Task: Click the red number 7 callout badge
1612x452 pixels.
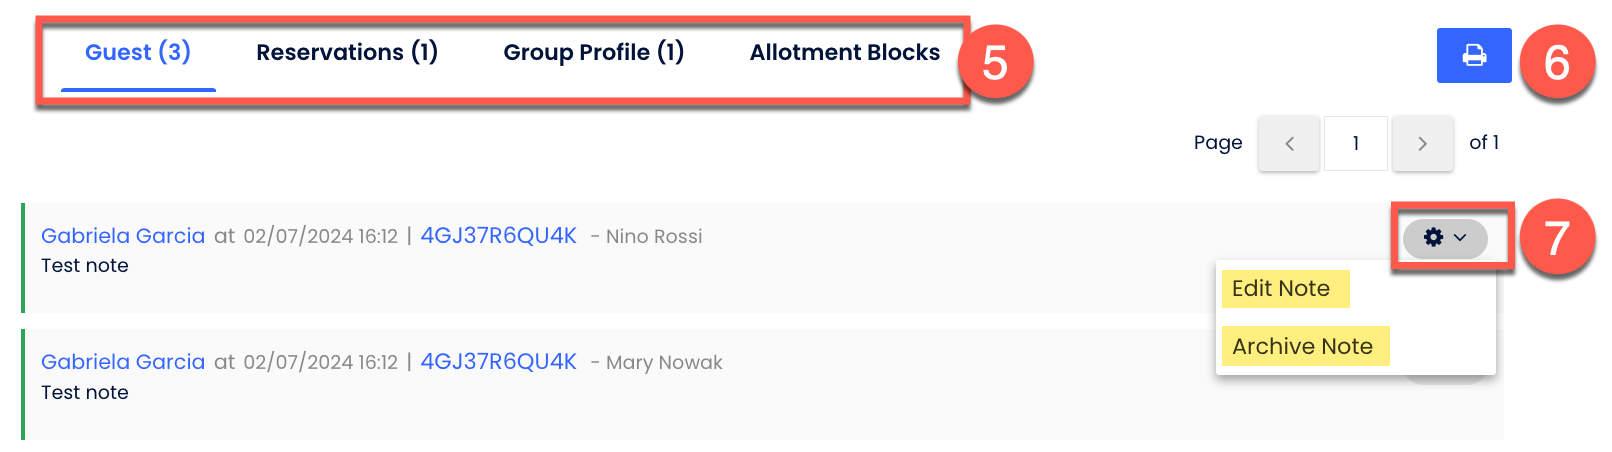Action: [x=1556, y=239]
